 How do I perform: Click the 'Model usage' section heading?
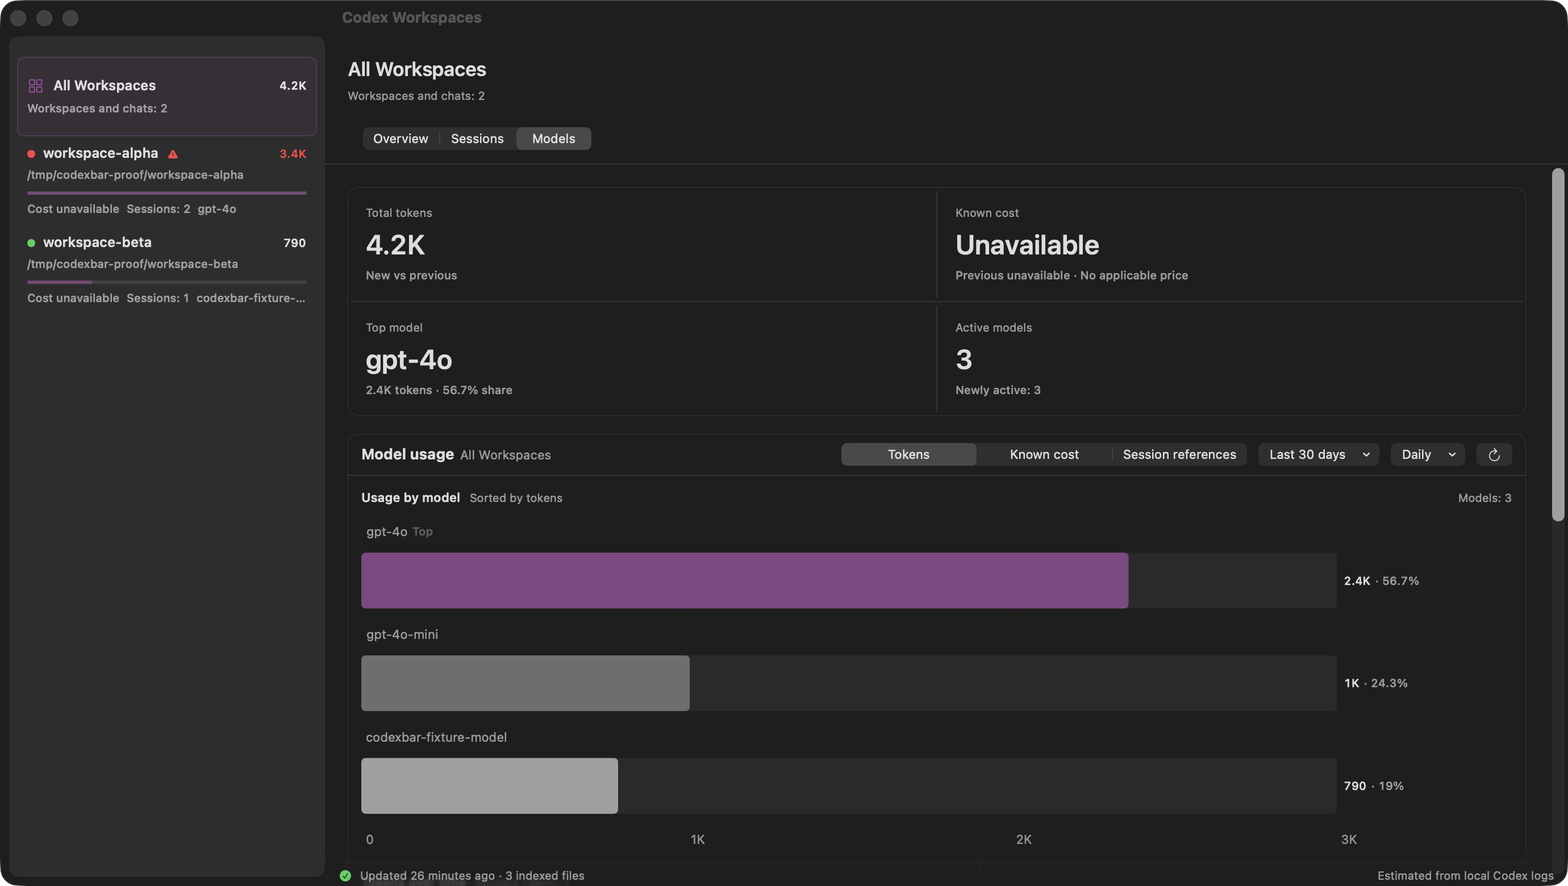click(407, 455)
